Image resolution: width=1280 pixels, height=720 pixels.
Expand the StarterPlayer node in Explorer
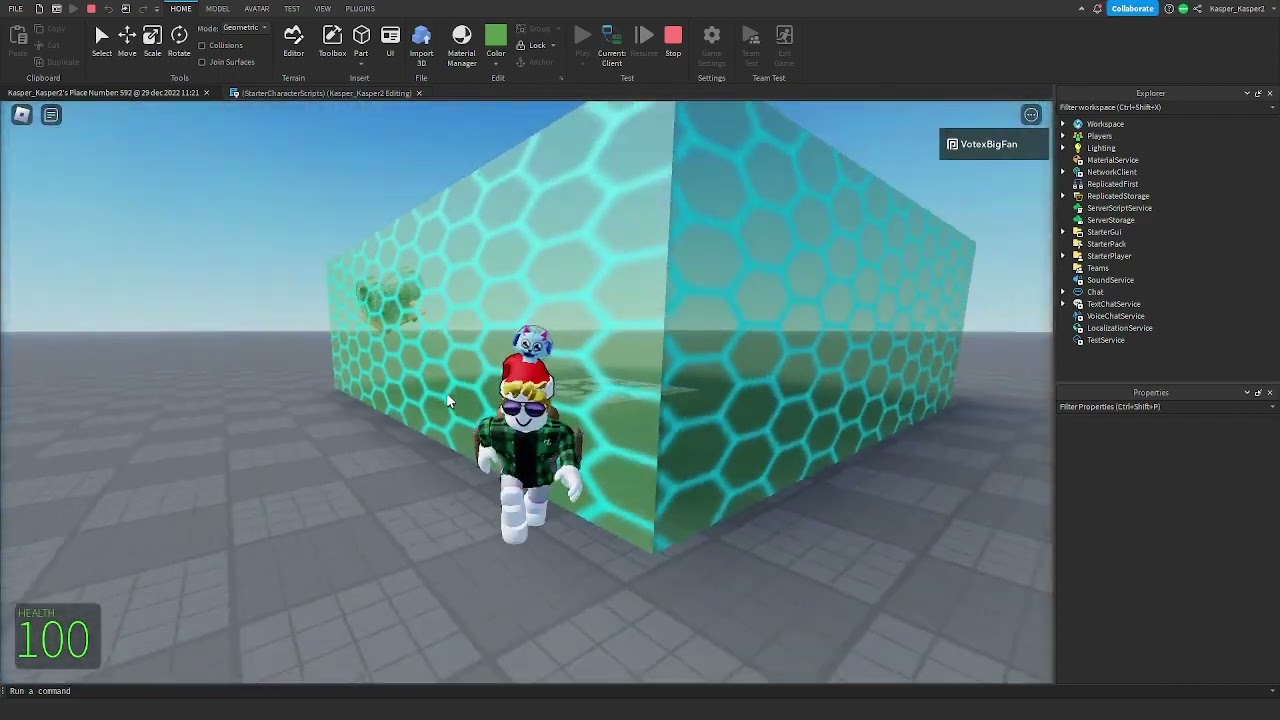coord(1063,256)
